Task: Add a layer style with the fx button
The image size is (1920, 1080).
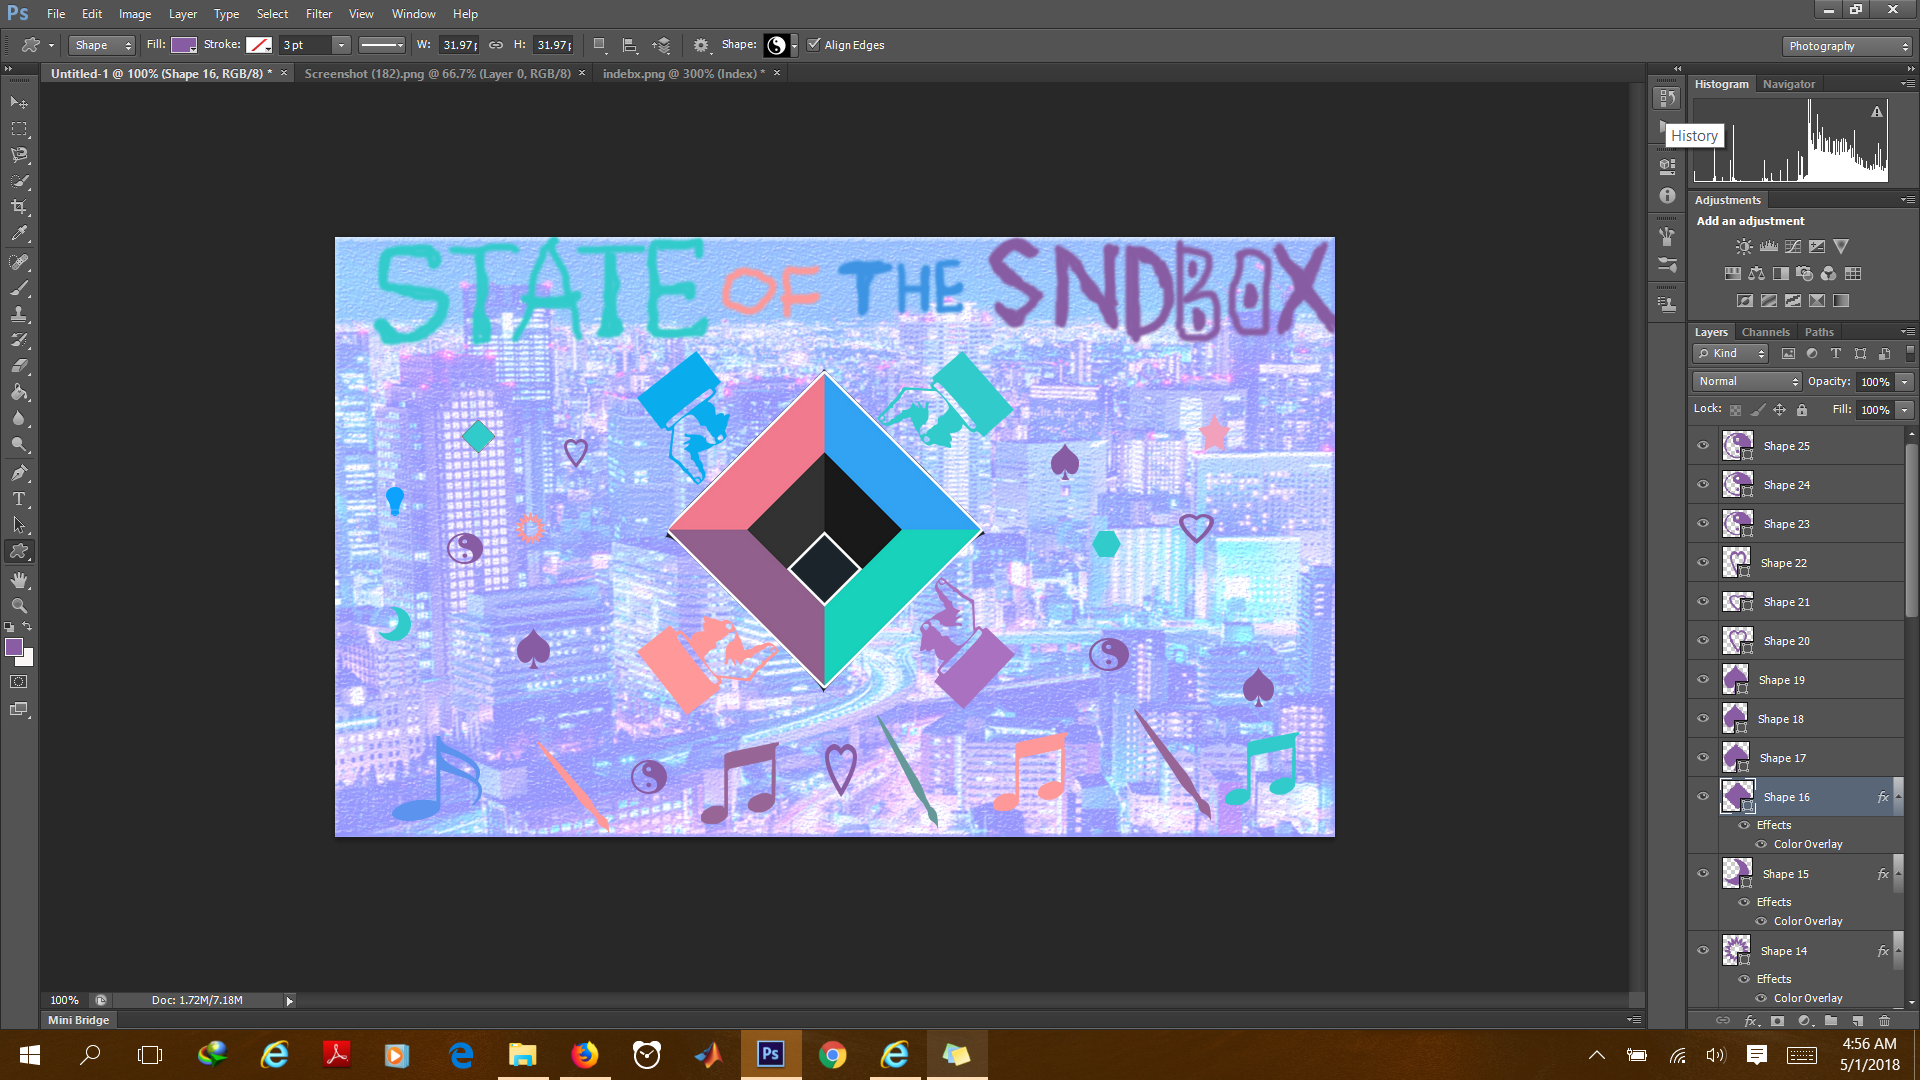Action: [x=1750, y=1021]
